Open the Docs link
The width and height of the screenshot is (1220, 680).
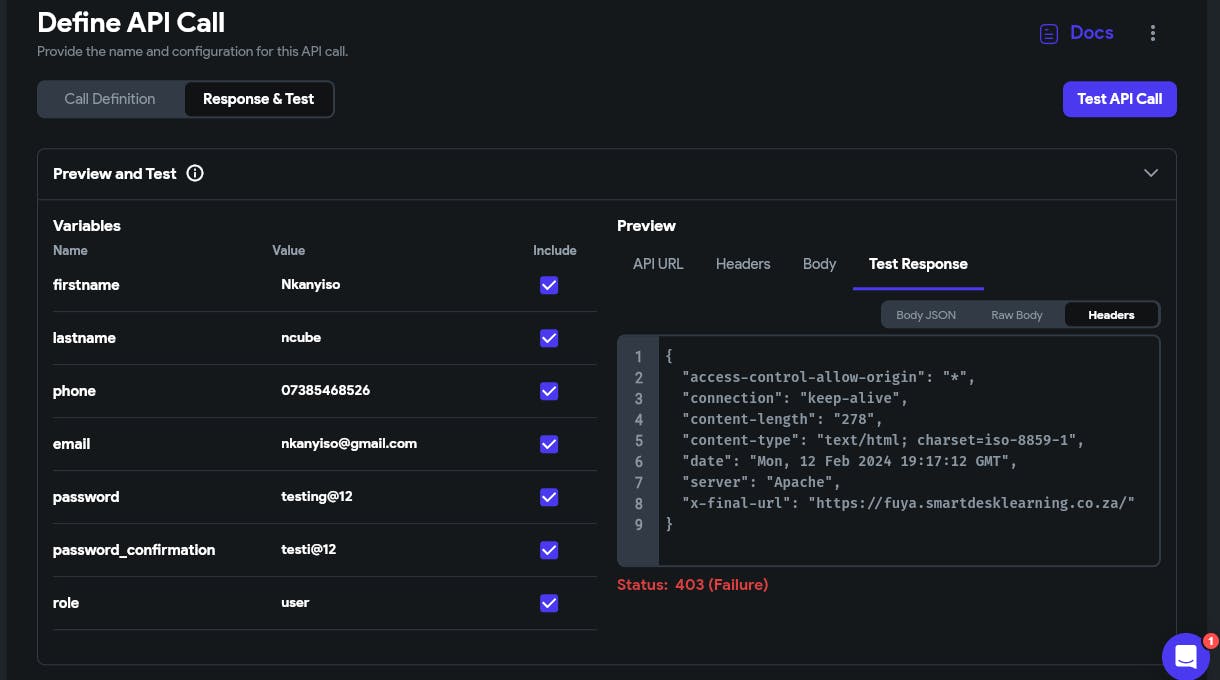point(1091,33)
